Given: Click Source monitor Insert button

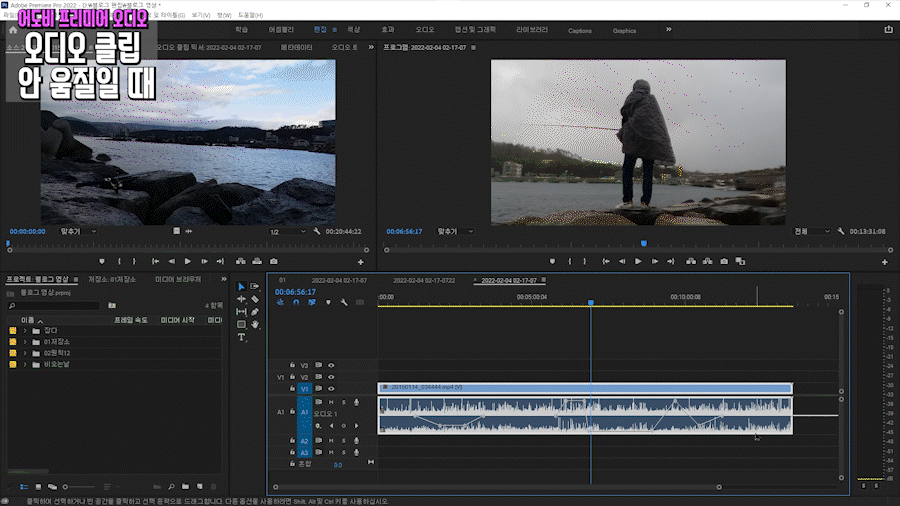Looking at the screenshot, I should point(240,261).
